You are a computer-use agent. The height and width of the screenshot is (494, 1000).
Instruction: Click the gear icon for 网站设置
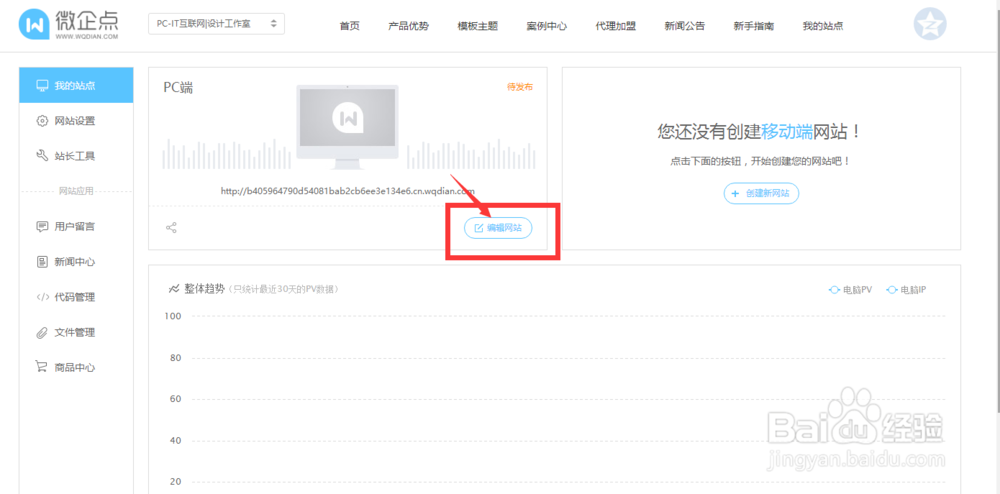(42, 121)
